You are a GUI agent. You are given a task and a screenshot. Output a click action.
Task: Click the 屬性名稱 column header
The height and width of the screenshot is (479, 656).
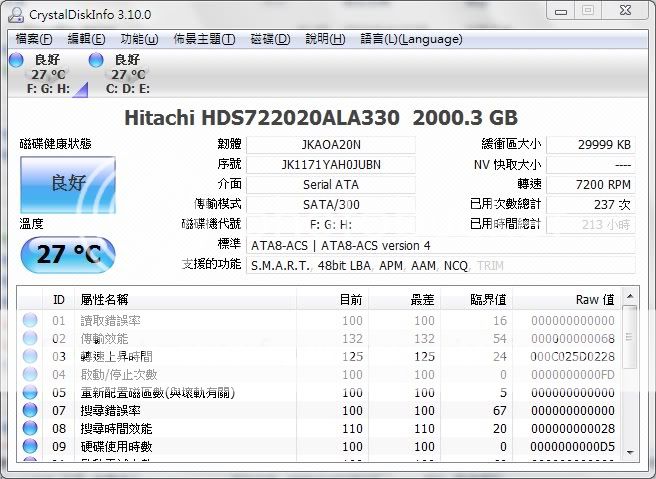[x=185, y=299]
